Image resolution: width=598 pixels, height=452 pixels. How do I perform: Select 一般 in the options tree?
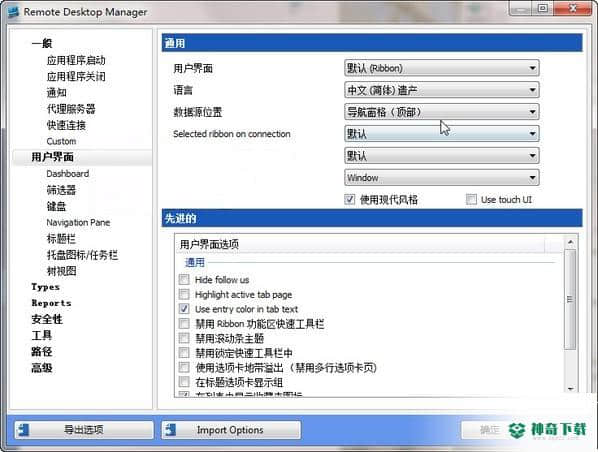(42, 43)
